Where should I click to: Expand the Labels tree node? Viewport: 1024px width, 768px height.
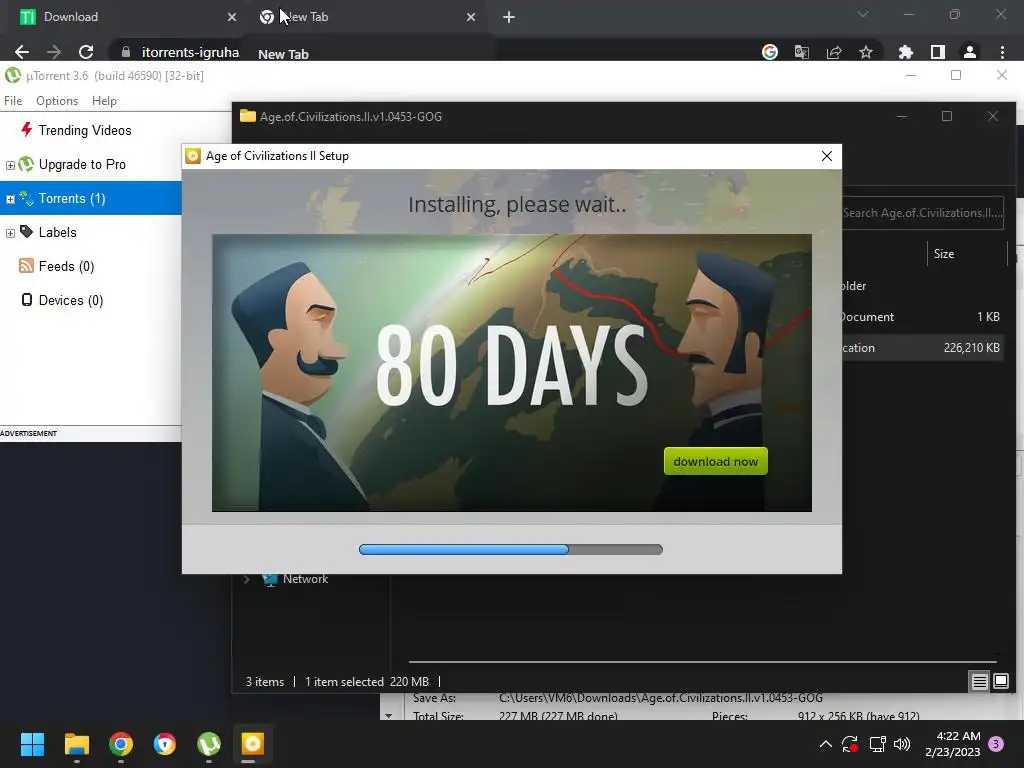click(10, 233)
